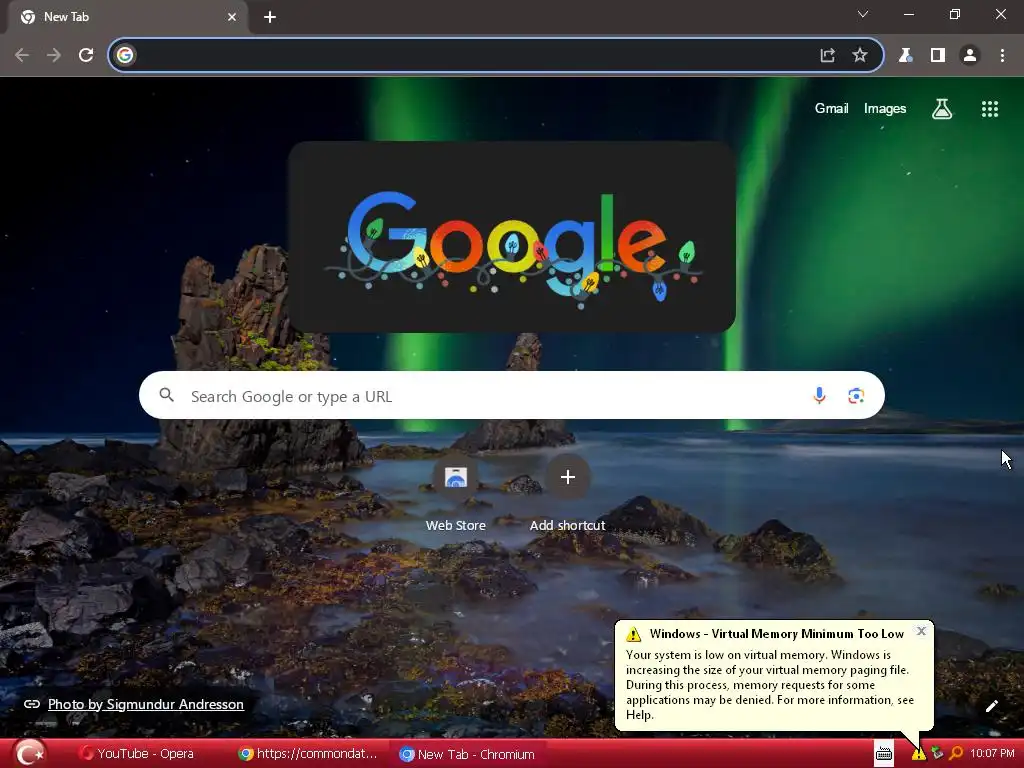Open Chrome Labs flask in toolbar
This screenshot has height=768, width=1024.
tap(905, 56)
